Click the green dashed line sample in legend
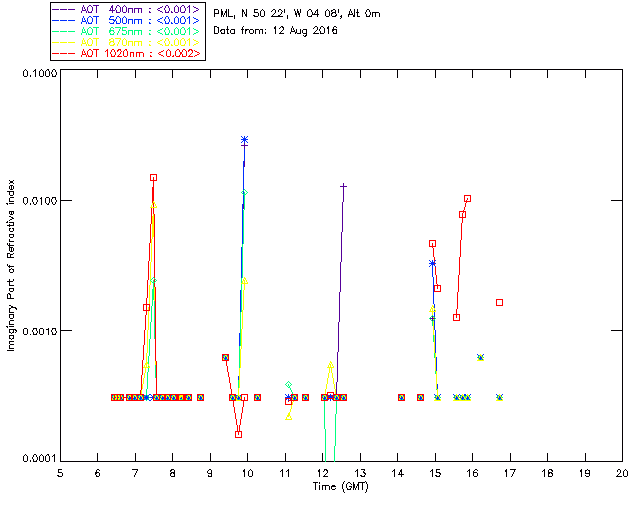This screenshot has width=640, height=512. pos(64,31)
